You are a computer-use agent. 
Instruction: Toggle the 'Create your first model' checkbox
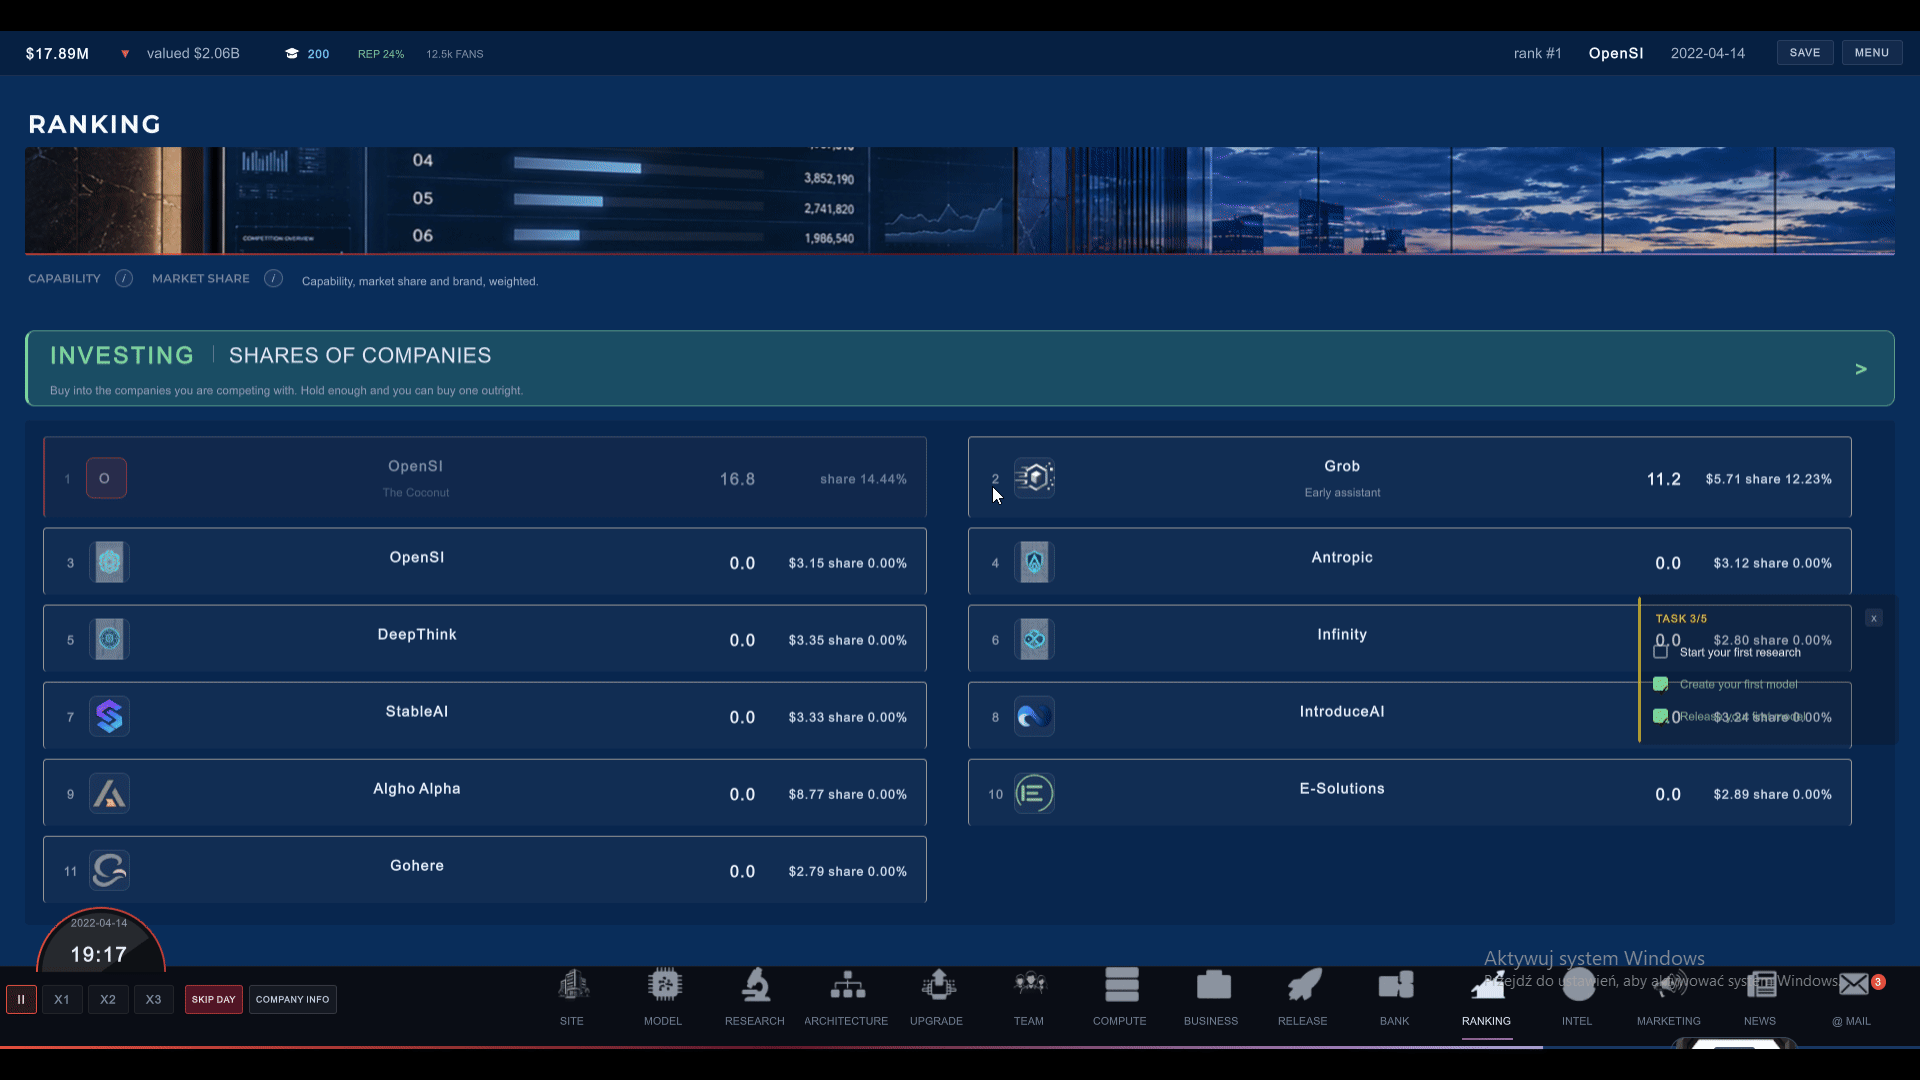[x=1661, y=684]
